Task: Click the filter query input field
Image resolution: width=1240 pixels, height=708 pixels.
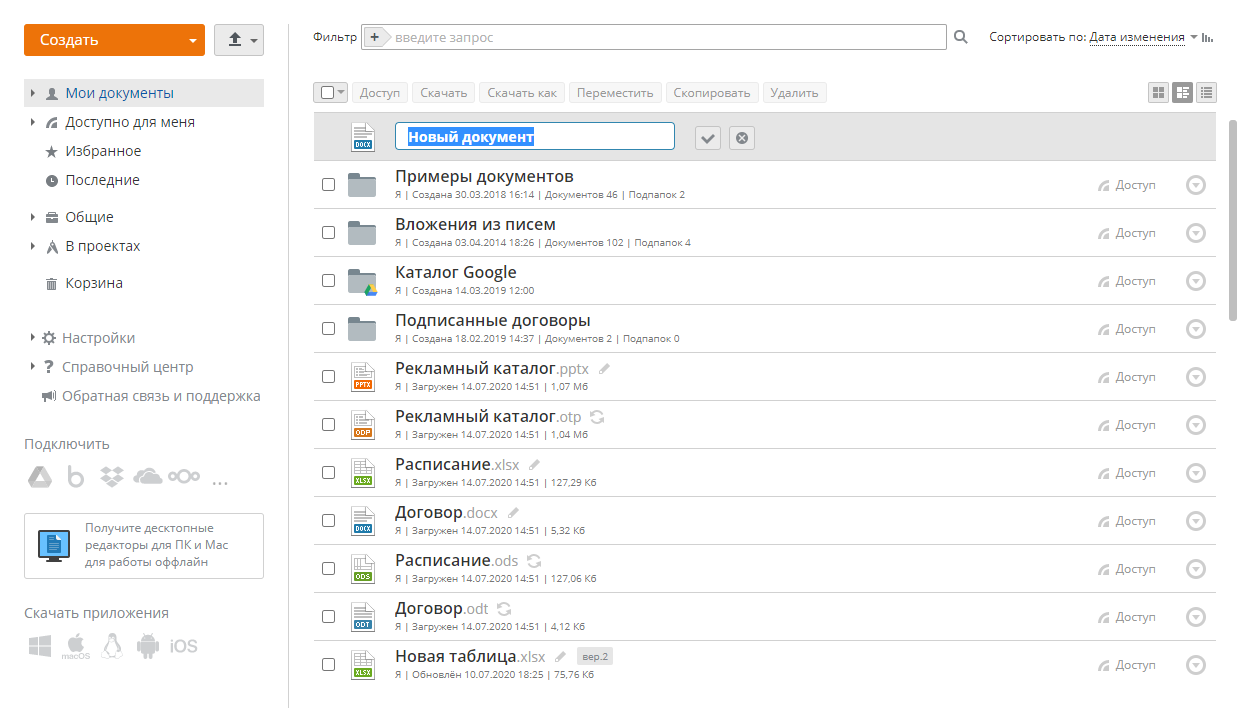Action: pyautogui.click(x=668, y=37)
